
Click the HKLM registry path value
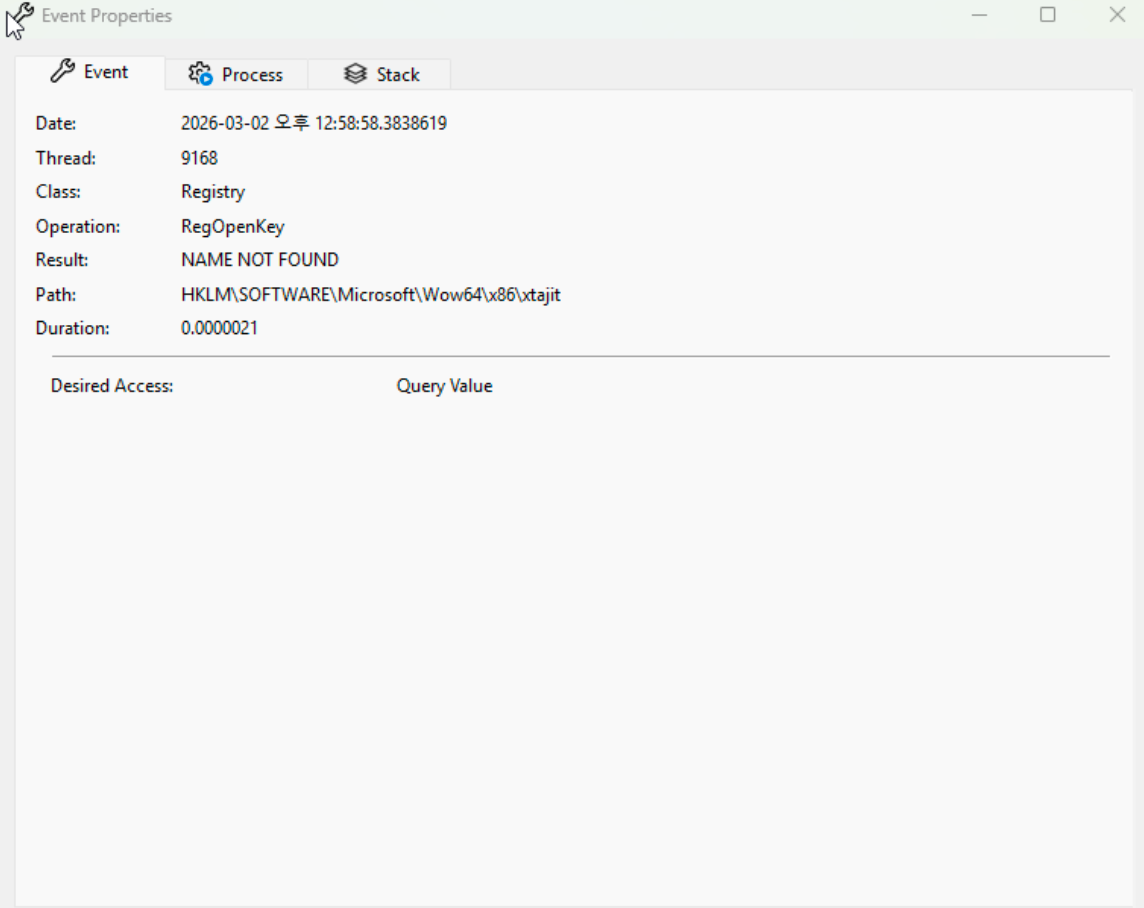click(370, 295)
